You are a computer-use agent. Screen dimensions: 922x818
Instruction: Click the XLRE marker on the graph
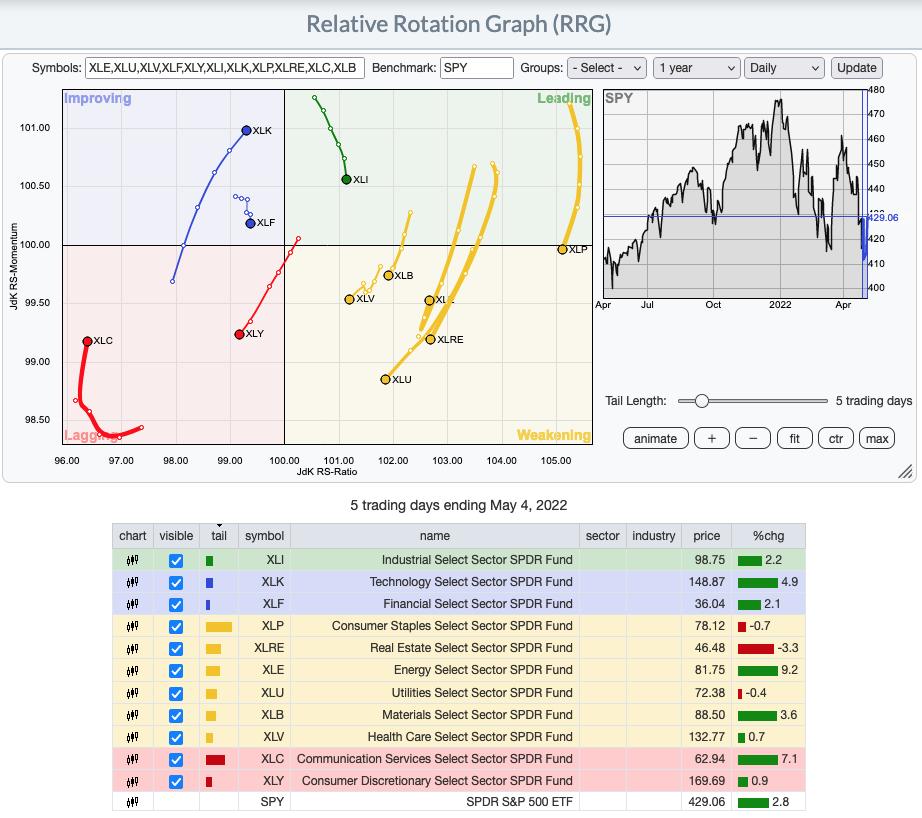(430, 339)
